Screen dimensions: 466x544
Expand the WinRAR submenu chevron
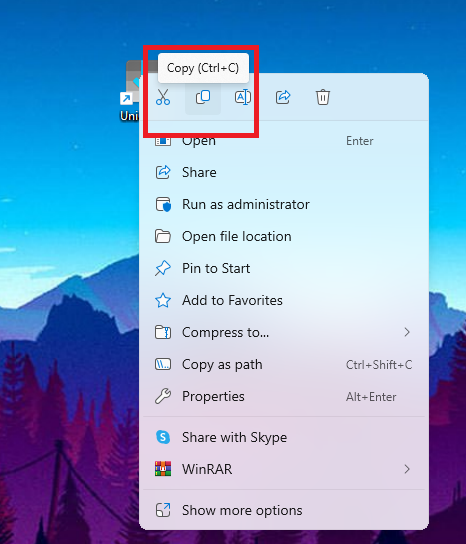(407, 469)
